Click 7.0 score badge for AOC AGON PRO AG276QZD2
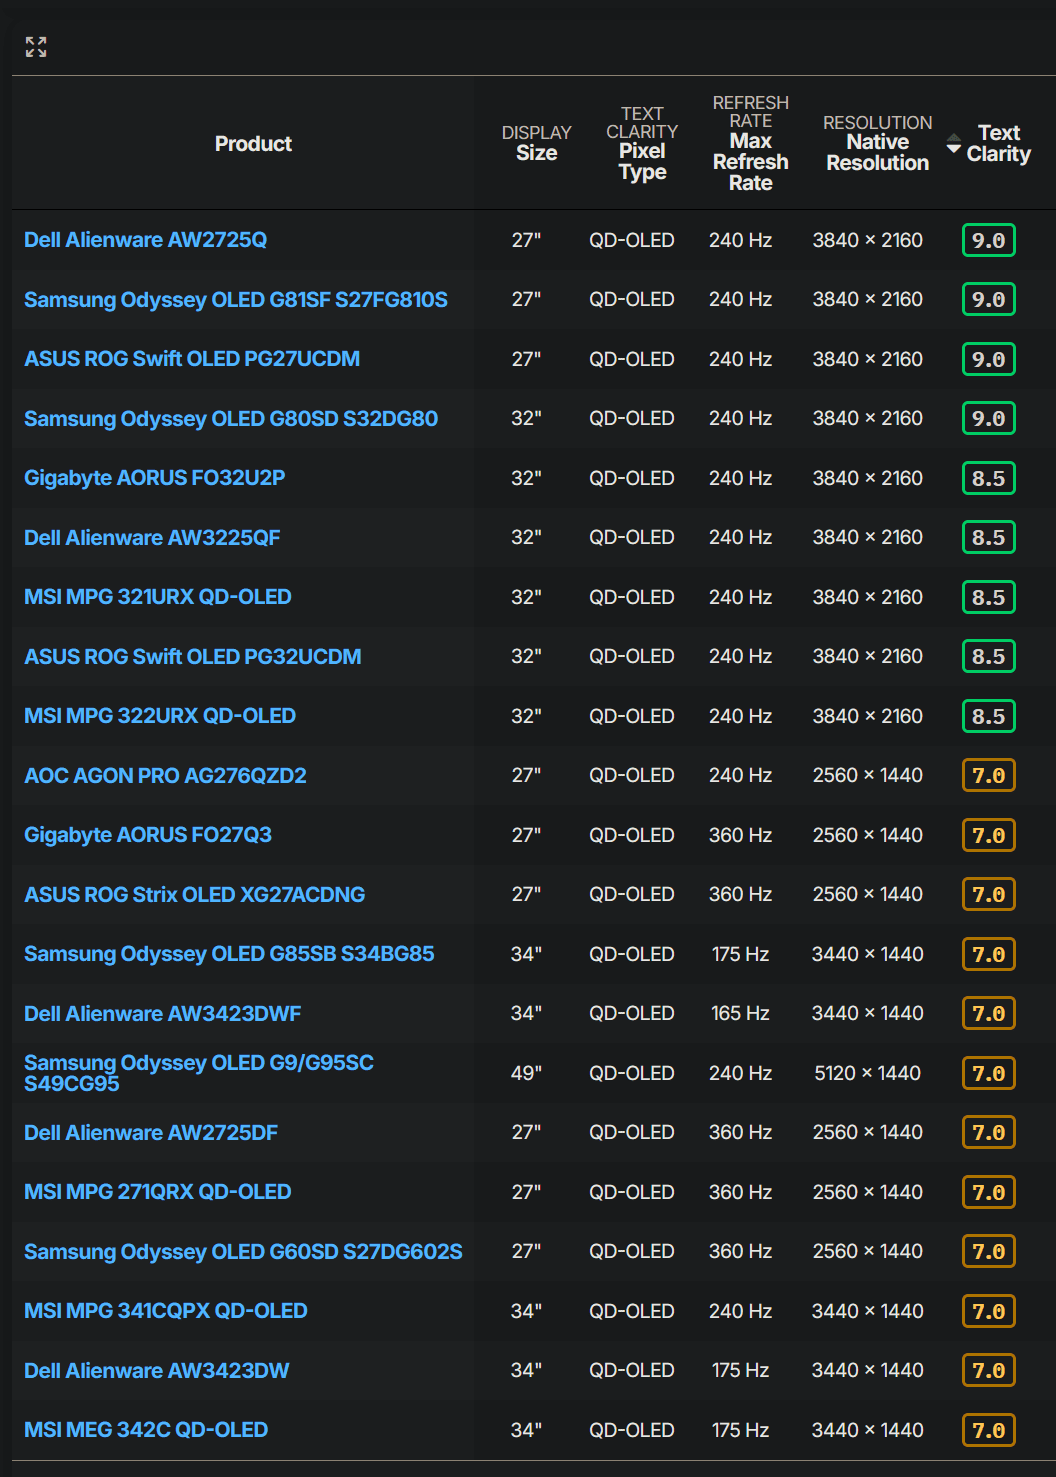The height and width of the screenshot is (1477, 1056). click(989, 776)
